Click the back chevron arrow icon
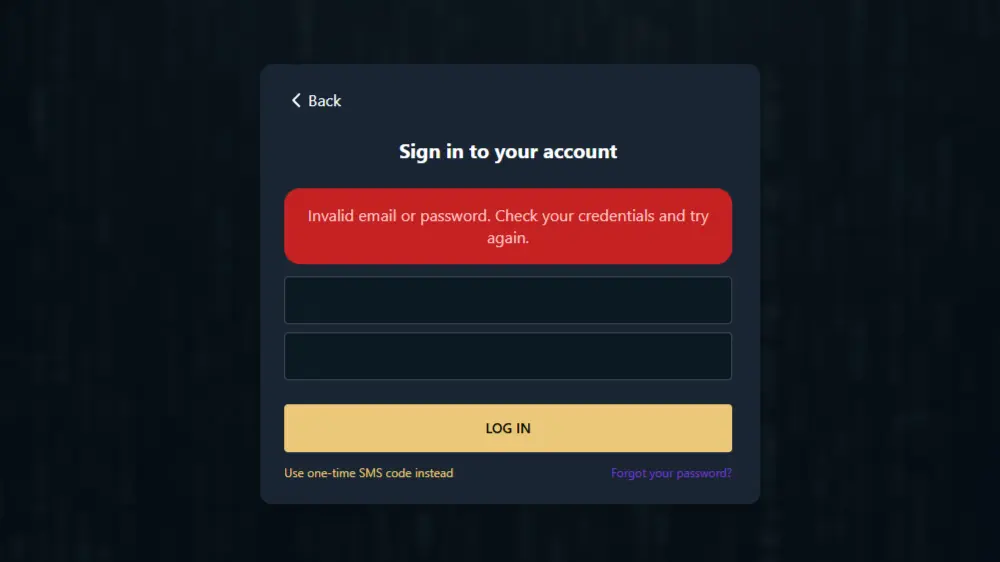The width and height of the screenshot is (1000, 562). tap(296, 100)
